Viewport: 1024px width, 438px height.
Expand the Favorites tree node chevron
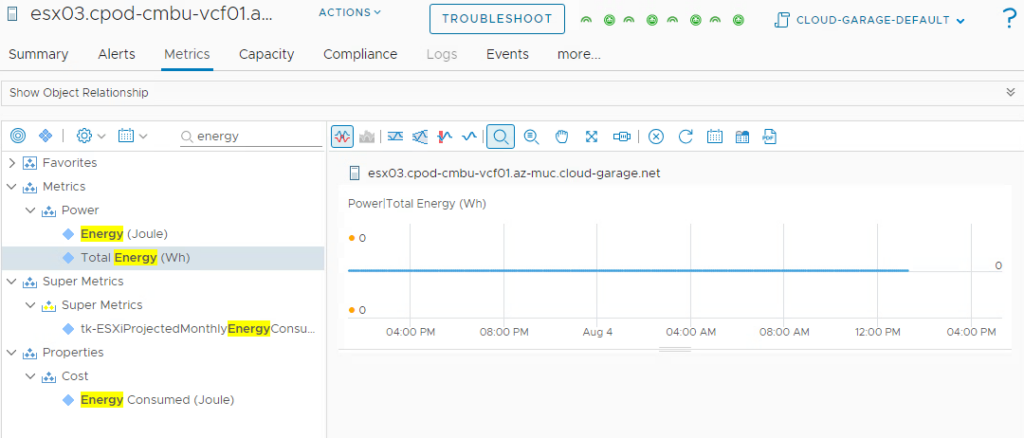(12, 163)
